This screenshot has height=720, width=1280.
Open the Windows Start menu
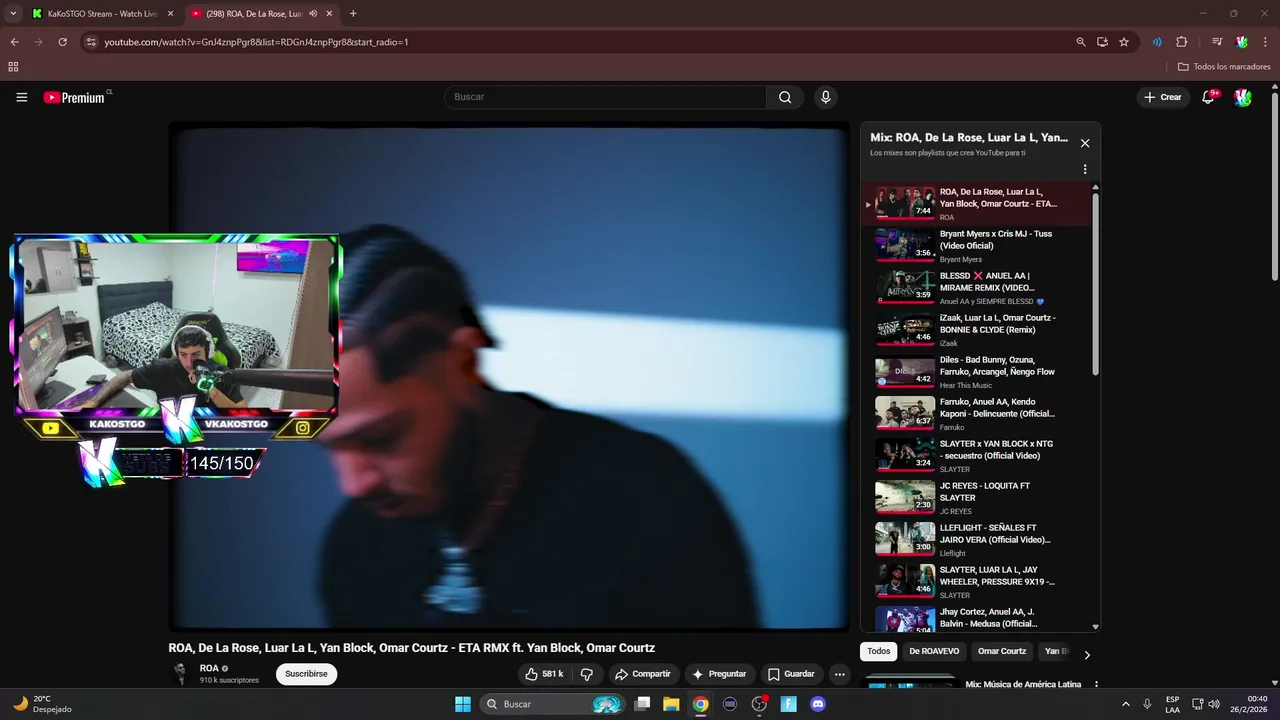[x=463, y=704]
